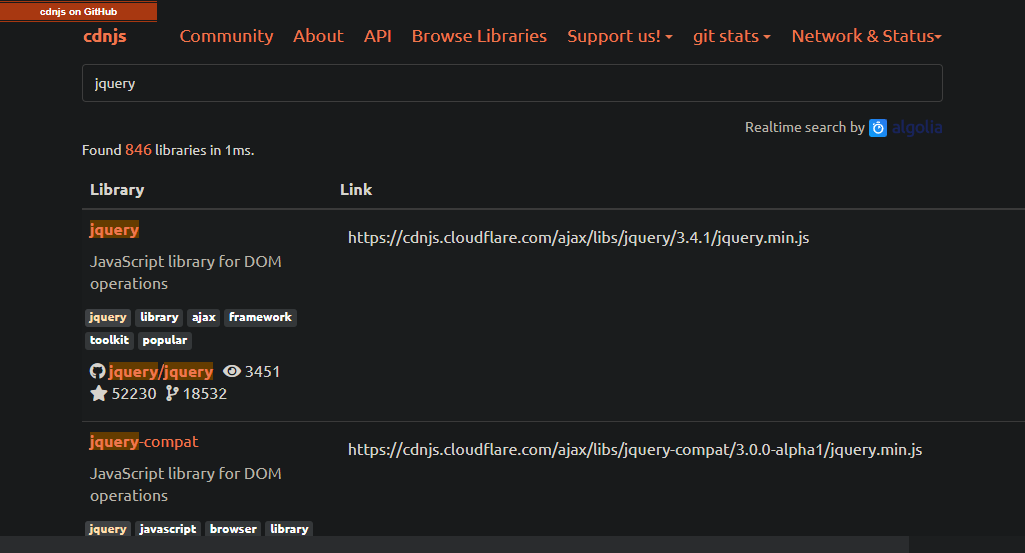Click the fork count 18532
1025x553 pixels.
coord(205,394)
